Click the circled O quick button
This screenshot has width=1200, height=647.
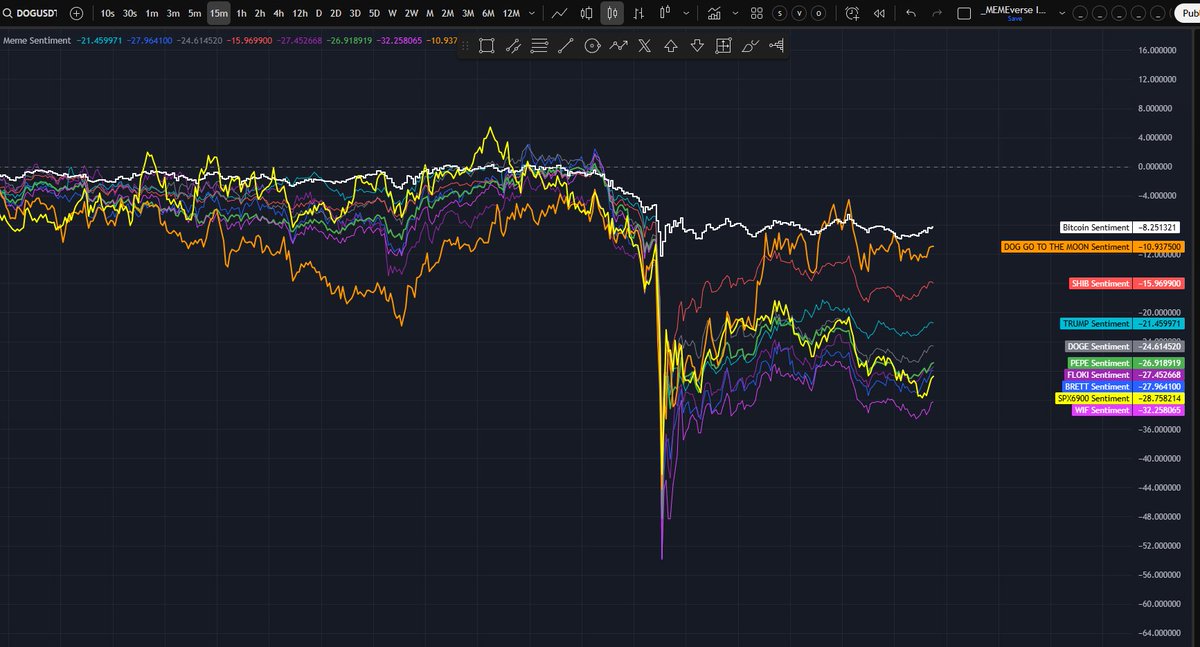pyautogui.click(x=819, y=14)
